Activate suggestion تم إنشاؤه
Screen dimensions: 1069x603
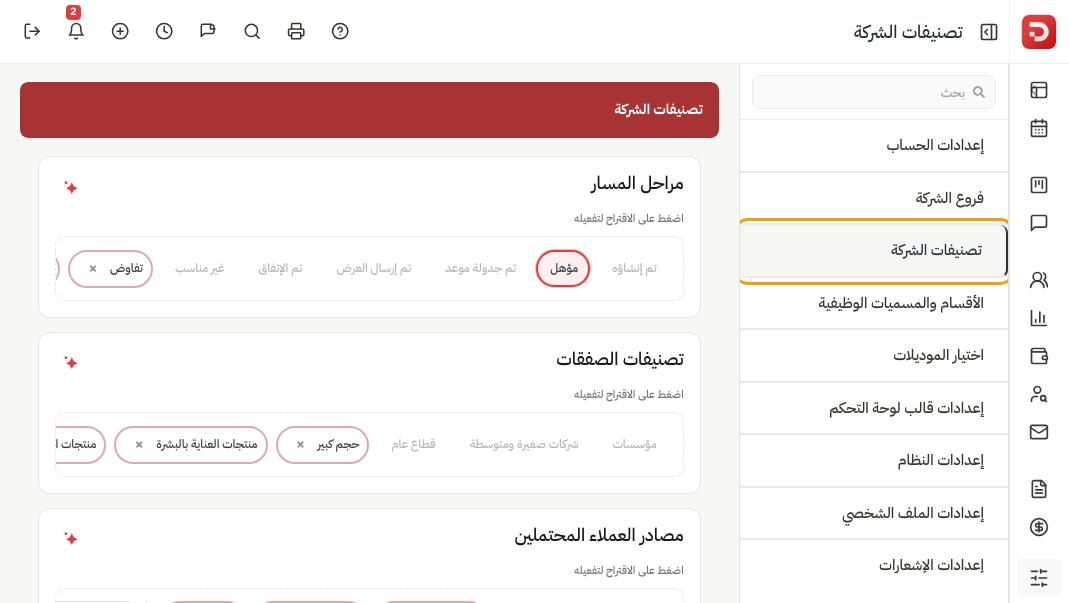point(634,269)
